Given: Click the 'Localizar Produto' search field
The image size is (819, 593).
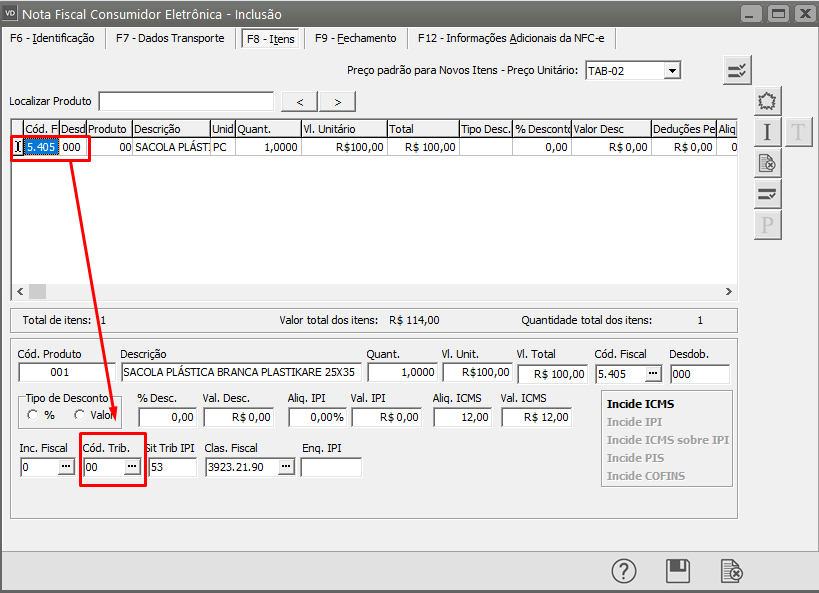Looking at the screenshot, I should [x=186, y=101].
